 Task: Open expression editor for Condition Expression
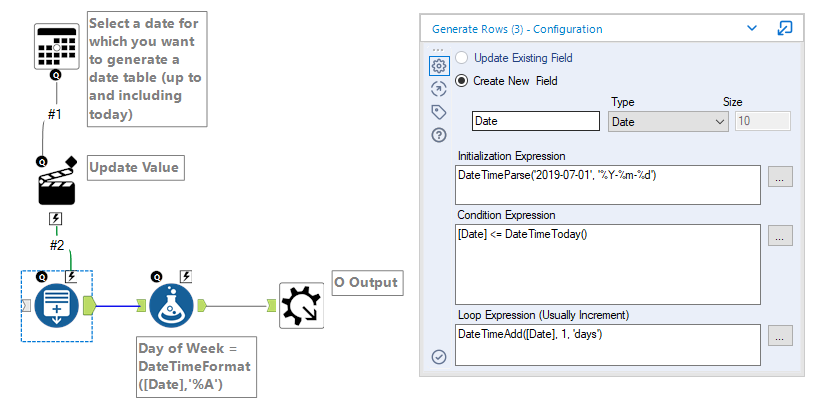[x=781, y=236]
